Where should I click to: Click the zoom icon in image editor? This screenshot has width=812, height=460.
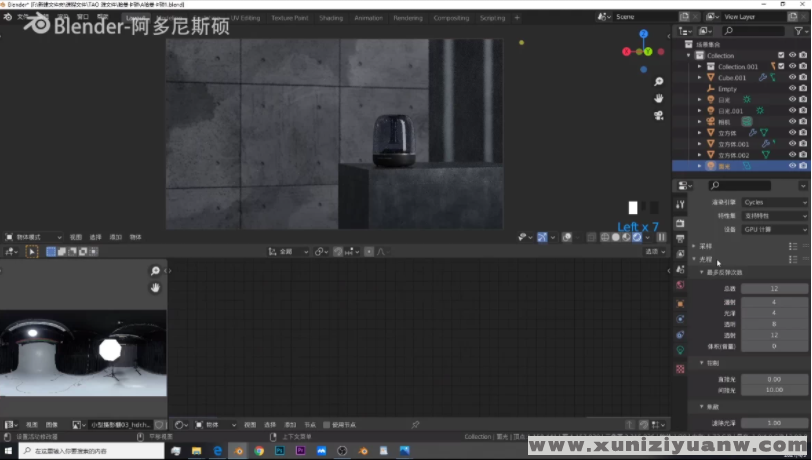155,271
